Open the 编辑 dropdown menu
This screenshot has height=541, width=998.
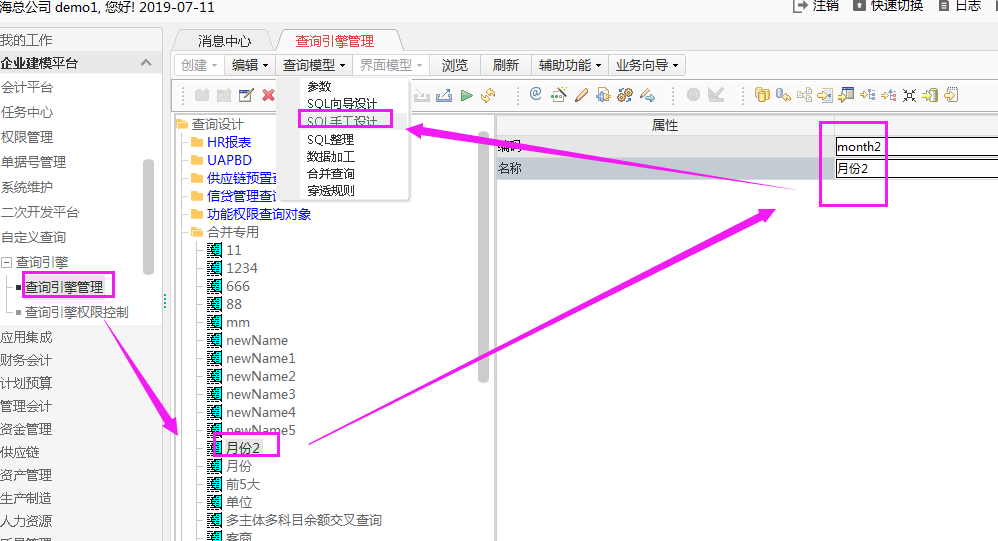[x=250, y=65]
